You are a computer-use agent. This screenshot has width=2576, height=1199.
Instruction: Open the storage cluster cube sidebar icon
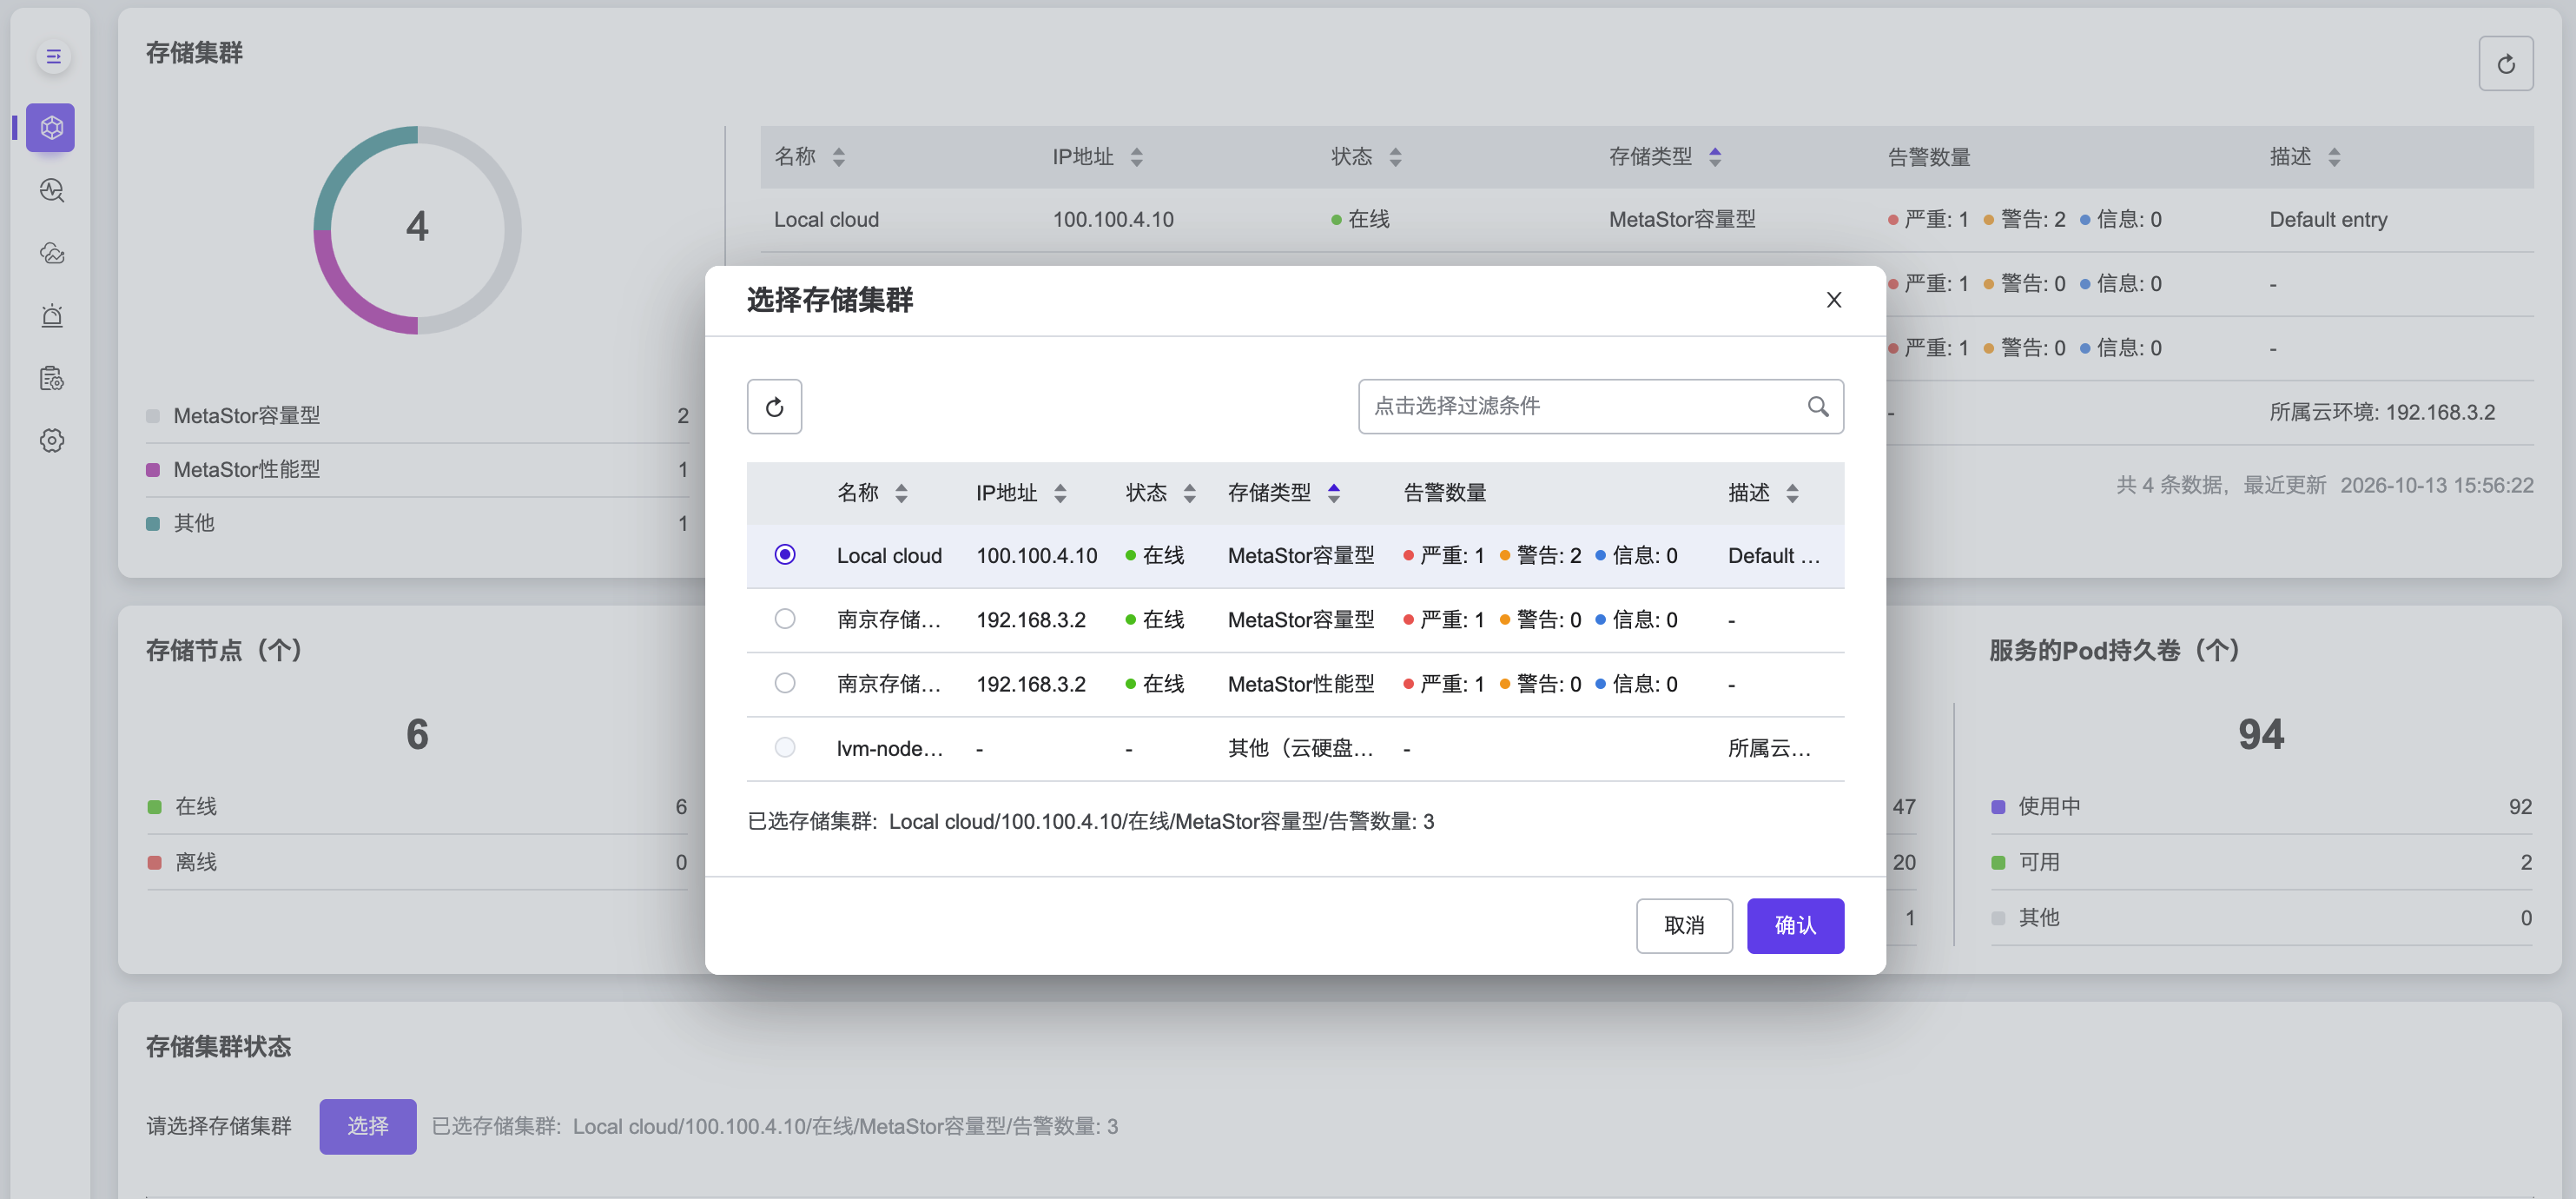(51, 128)
